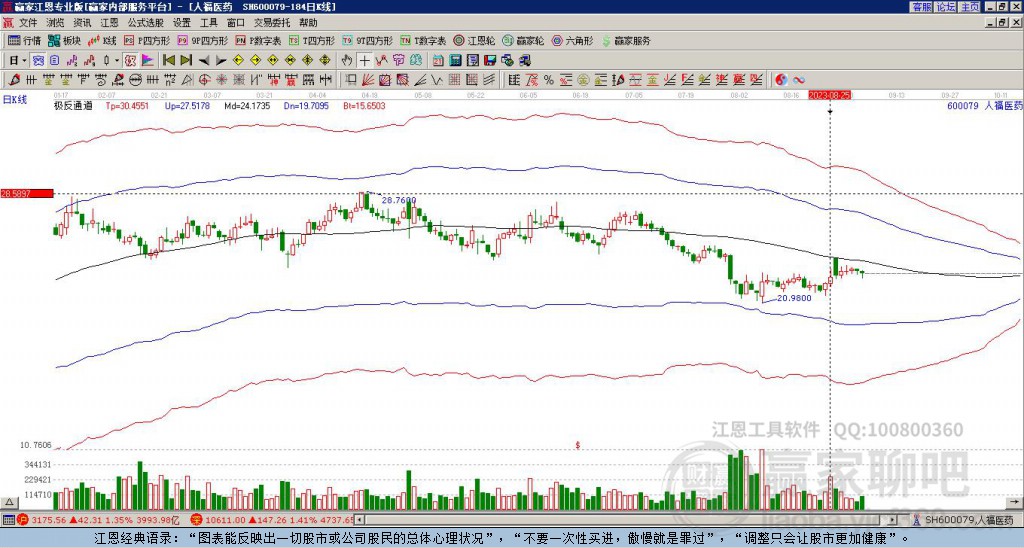Screen dimensions: 1024x548
Task: Click the 客服 customer service button
Action: tap(922, 7)
